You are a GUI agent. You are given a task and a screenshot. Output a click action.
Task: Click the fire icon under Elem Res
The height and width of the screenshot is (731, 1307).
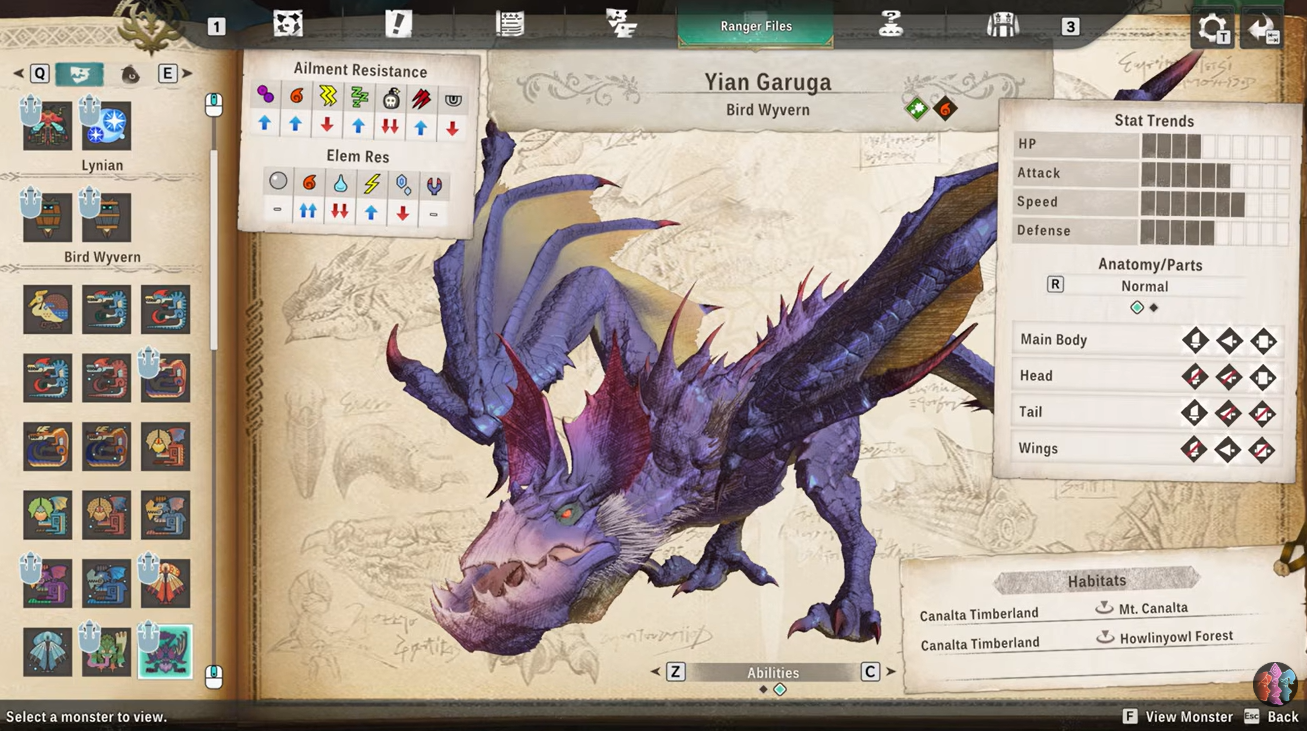pyautogui.click(x=309, y=182)
